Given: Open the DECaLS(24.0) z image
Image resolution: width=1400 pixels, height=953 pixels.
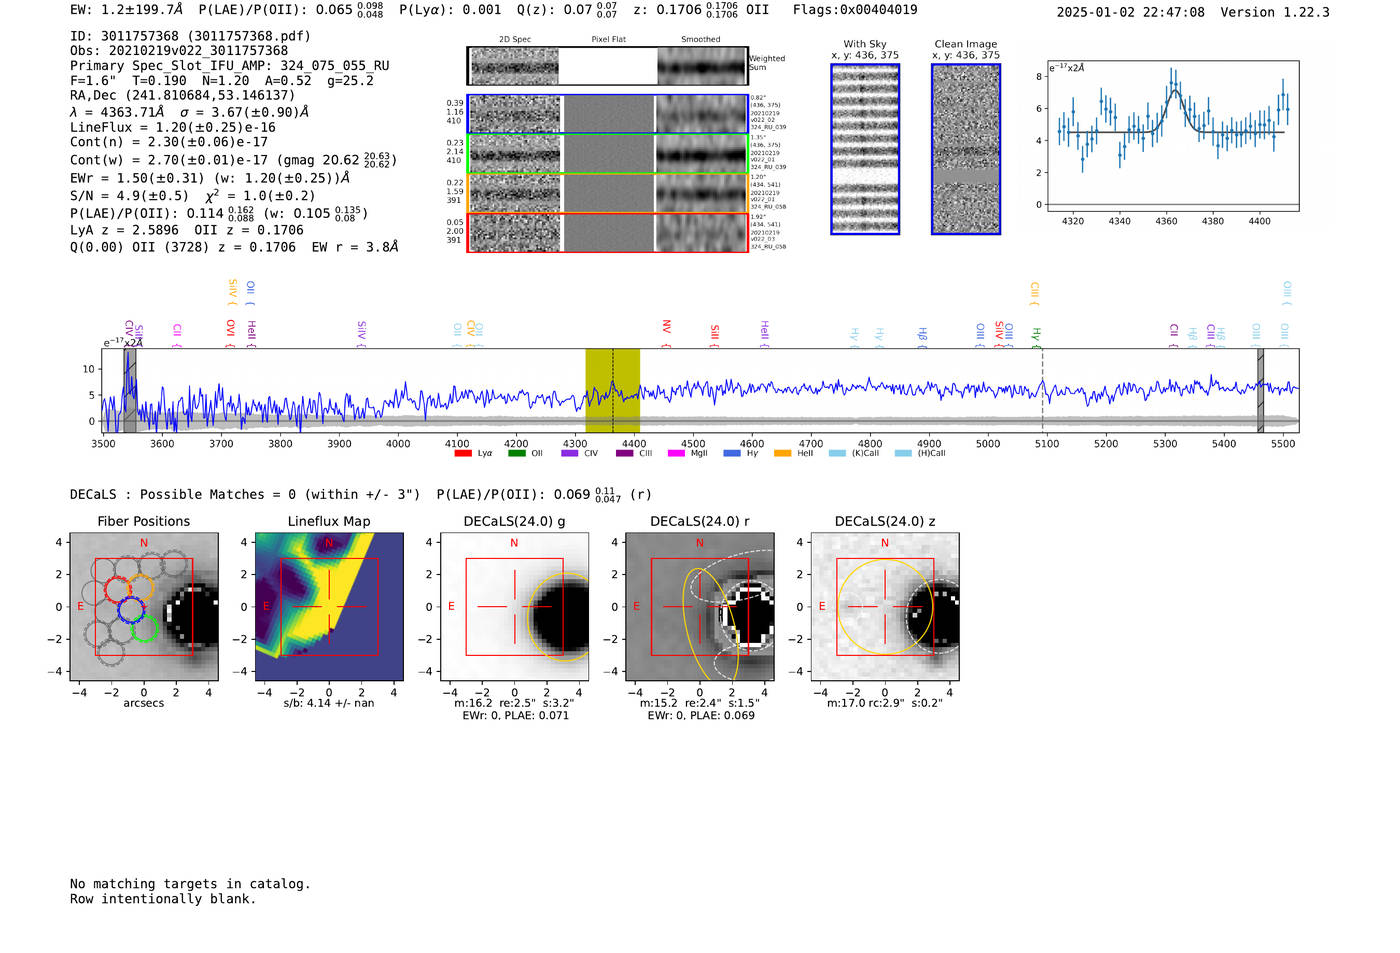Looking at the screenshot, I should tap(885, 606).
